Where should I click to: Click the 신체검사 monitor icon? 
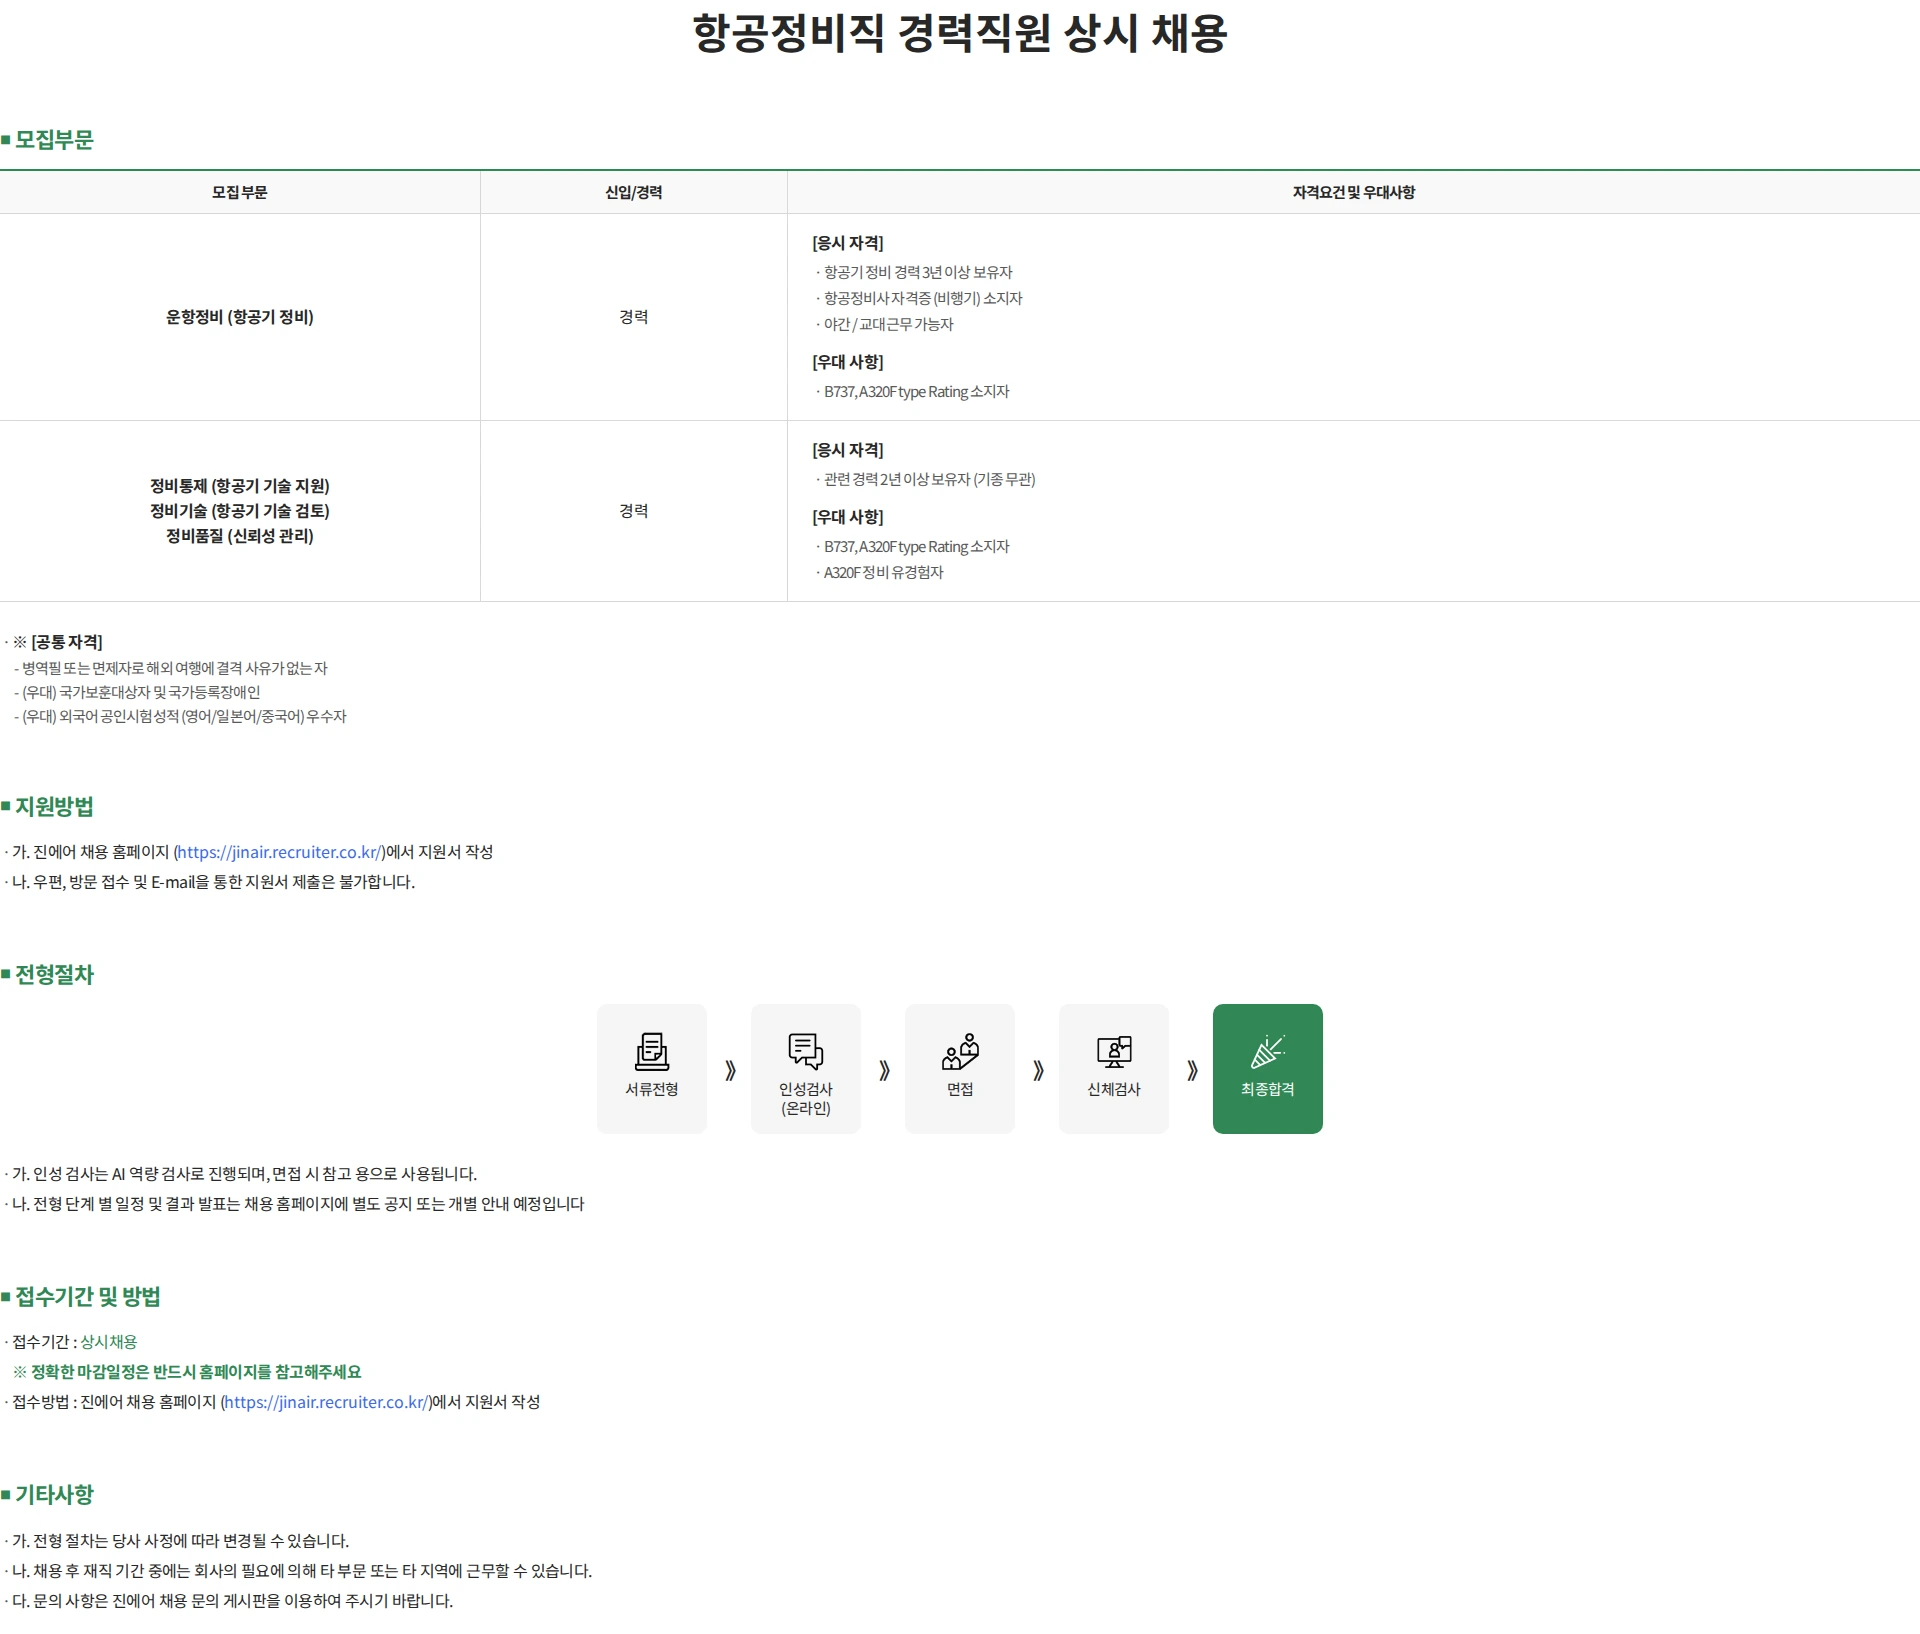click(1114, 1051)
